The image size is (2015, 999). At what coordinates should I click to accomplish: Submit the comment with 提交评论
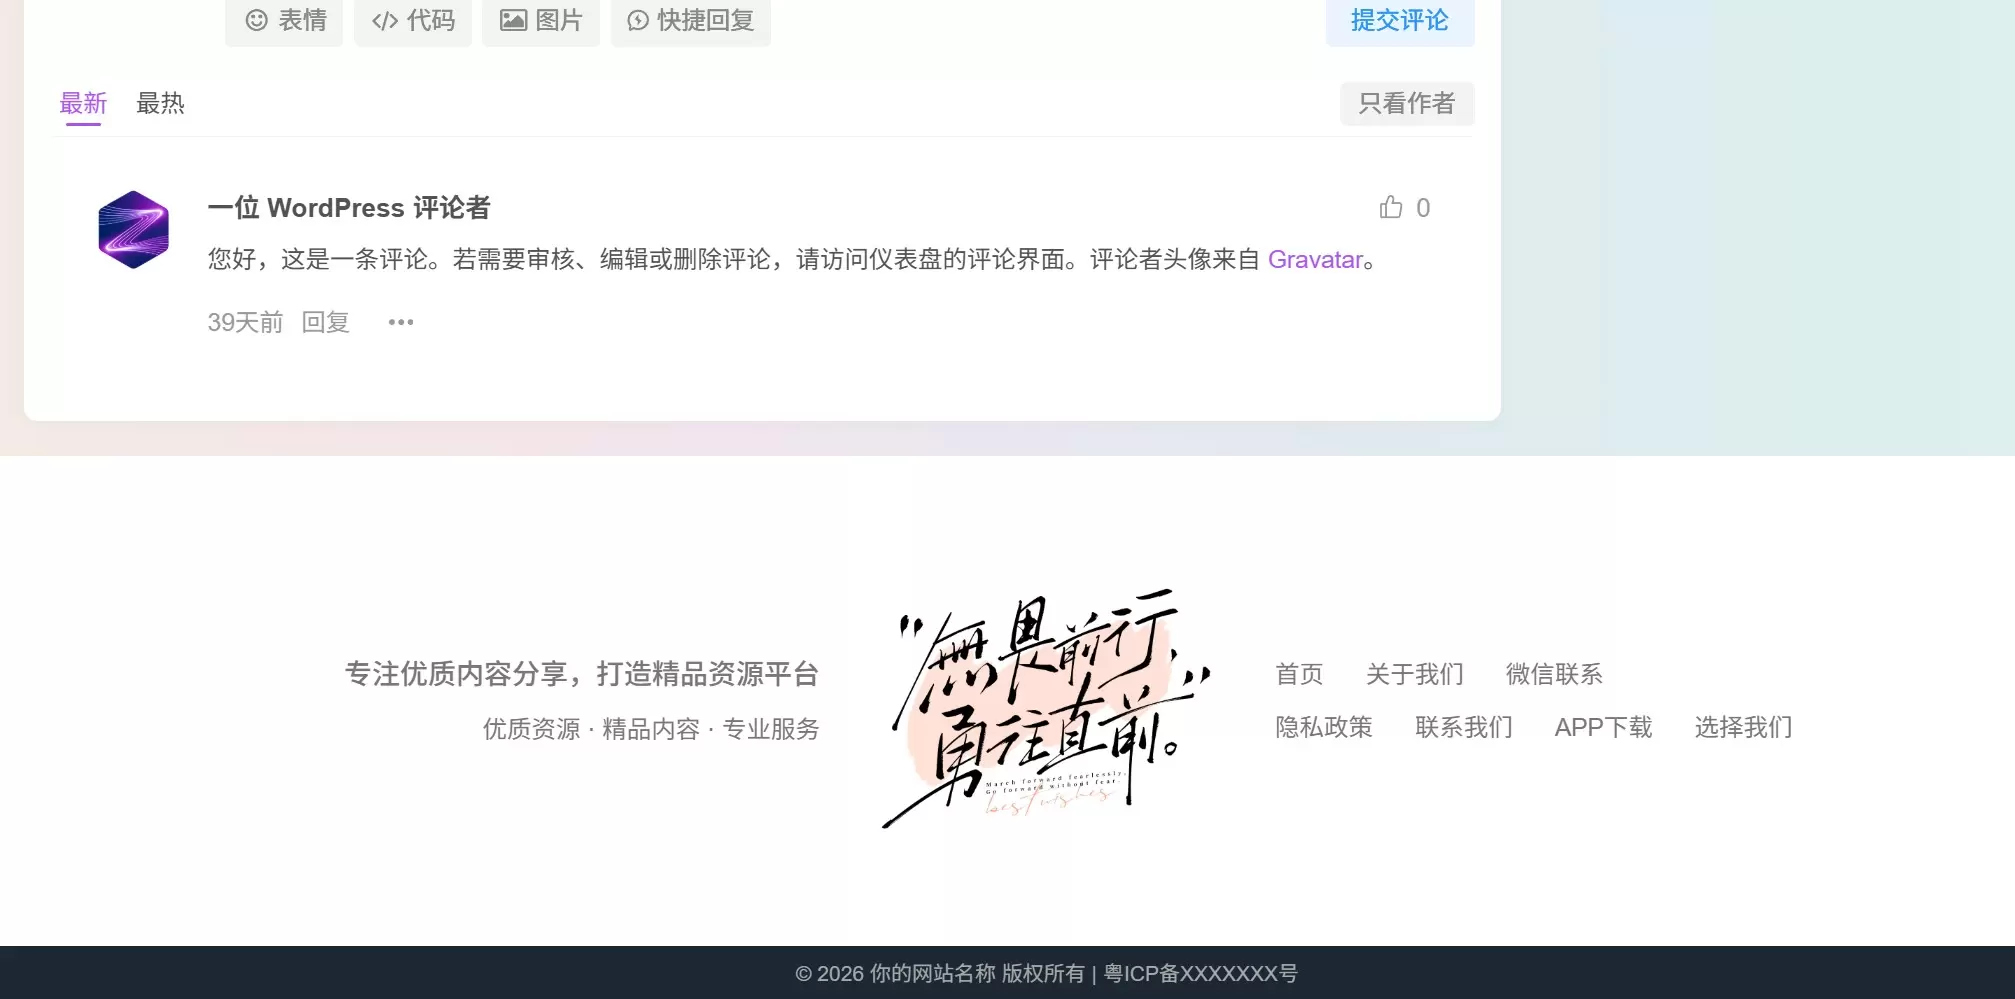coord(1400,21)
